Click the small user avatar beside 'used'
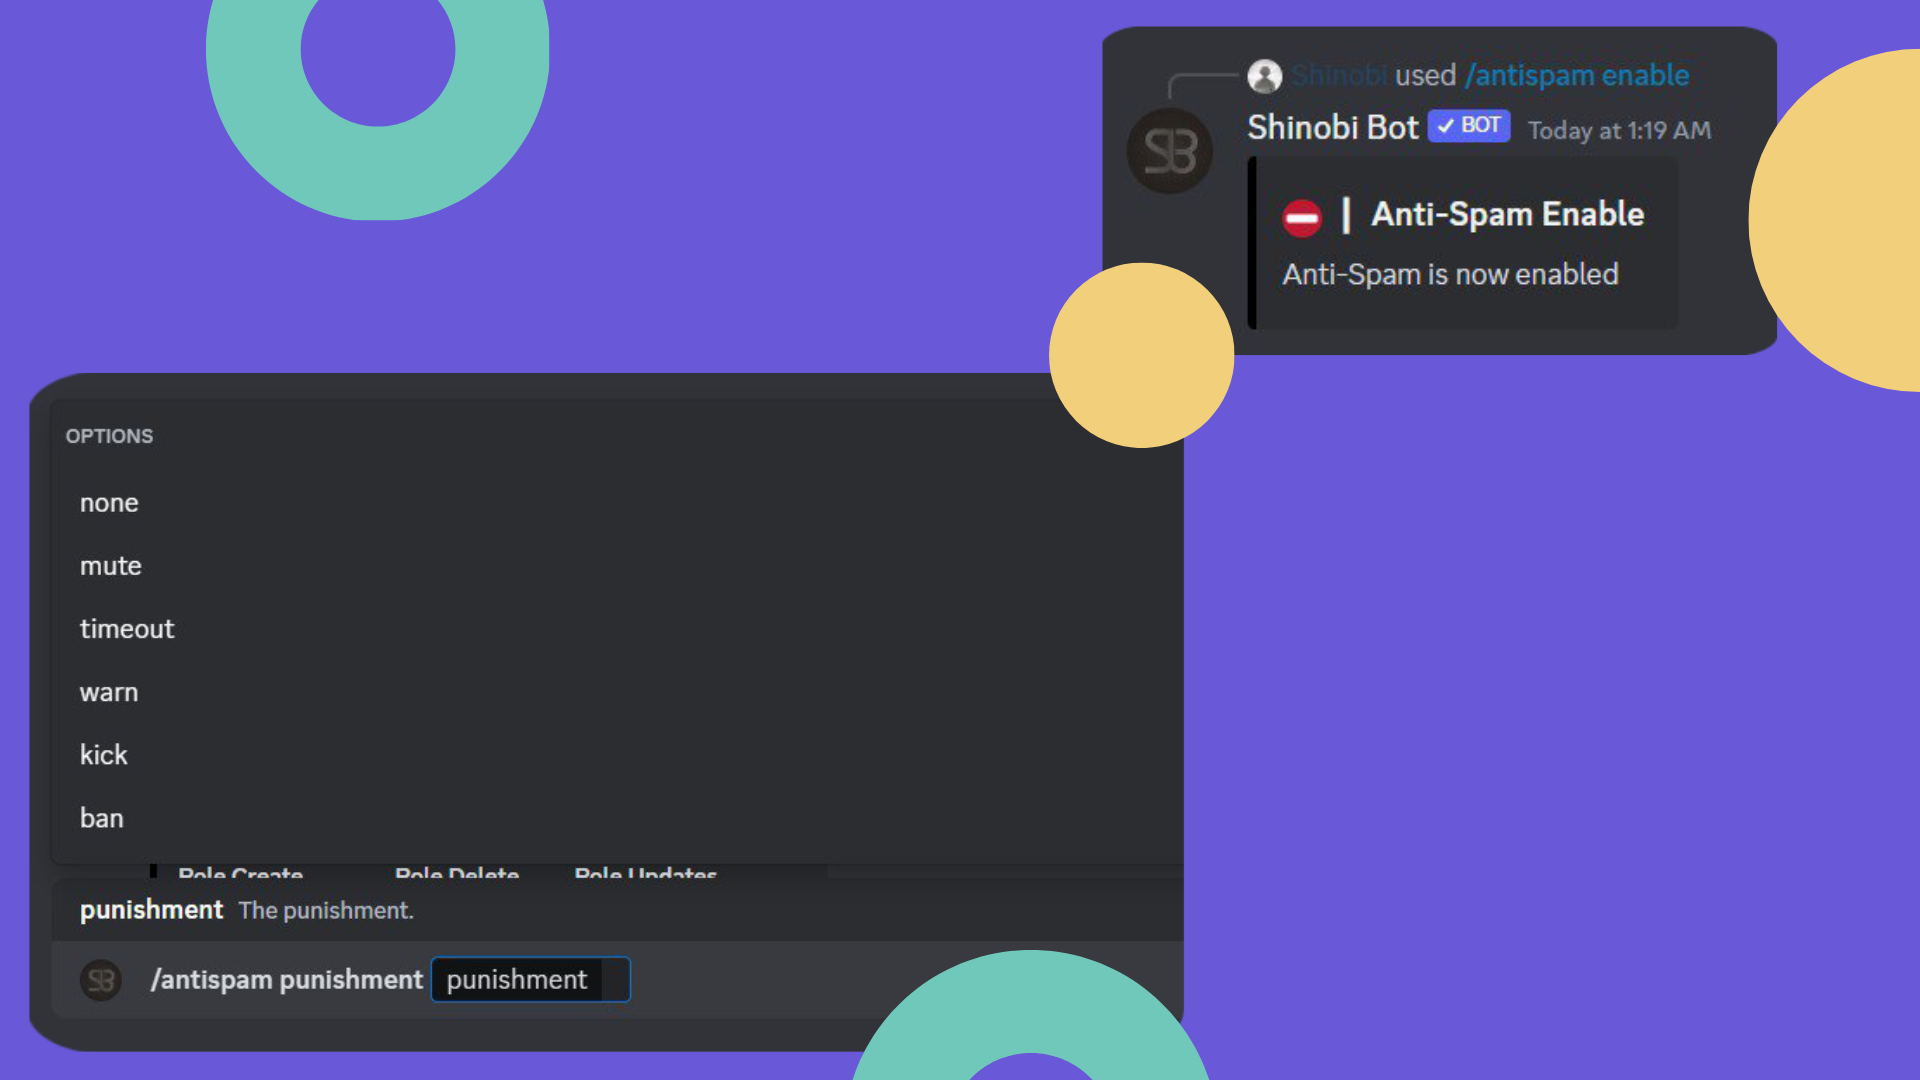The image size is (1920, 1080). pos(1264,76)
